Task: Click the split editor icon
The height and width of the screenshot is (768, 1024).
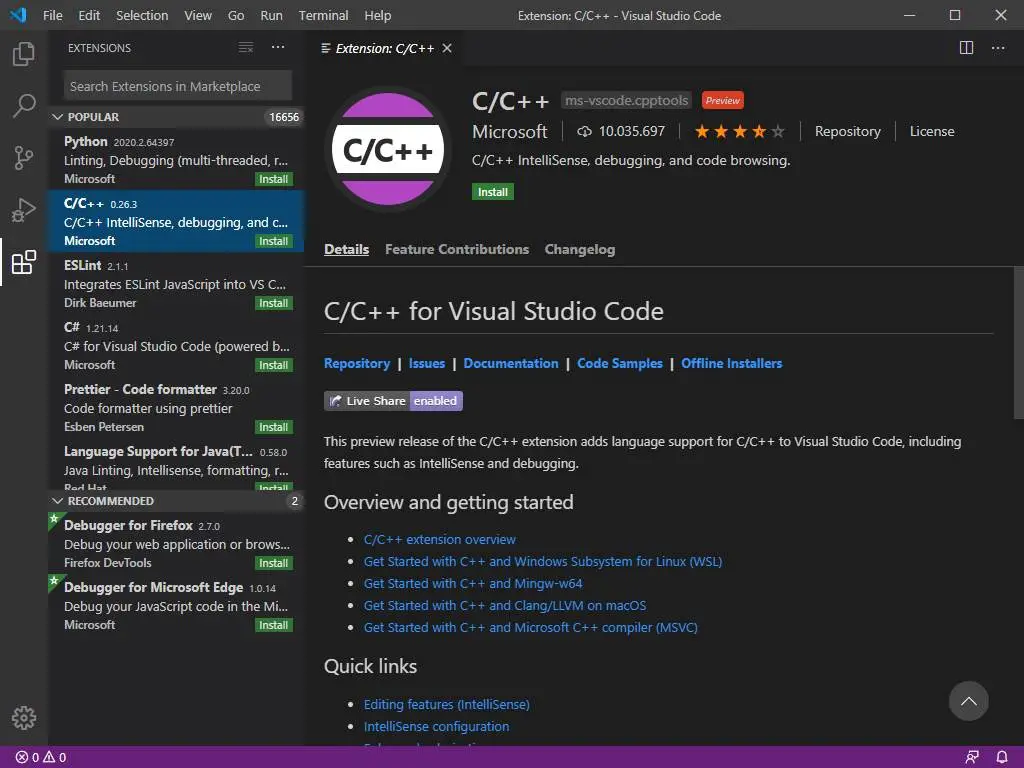Action: click(966, 48)
